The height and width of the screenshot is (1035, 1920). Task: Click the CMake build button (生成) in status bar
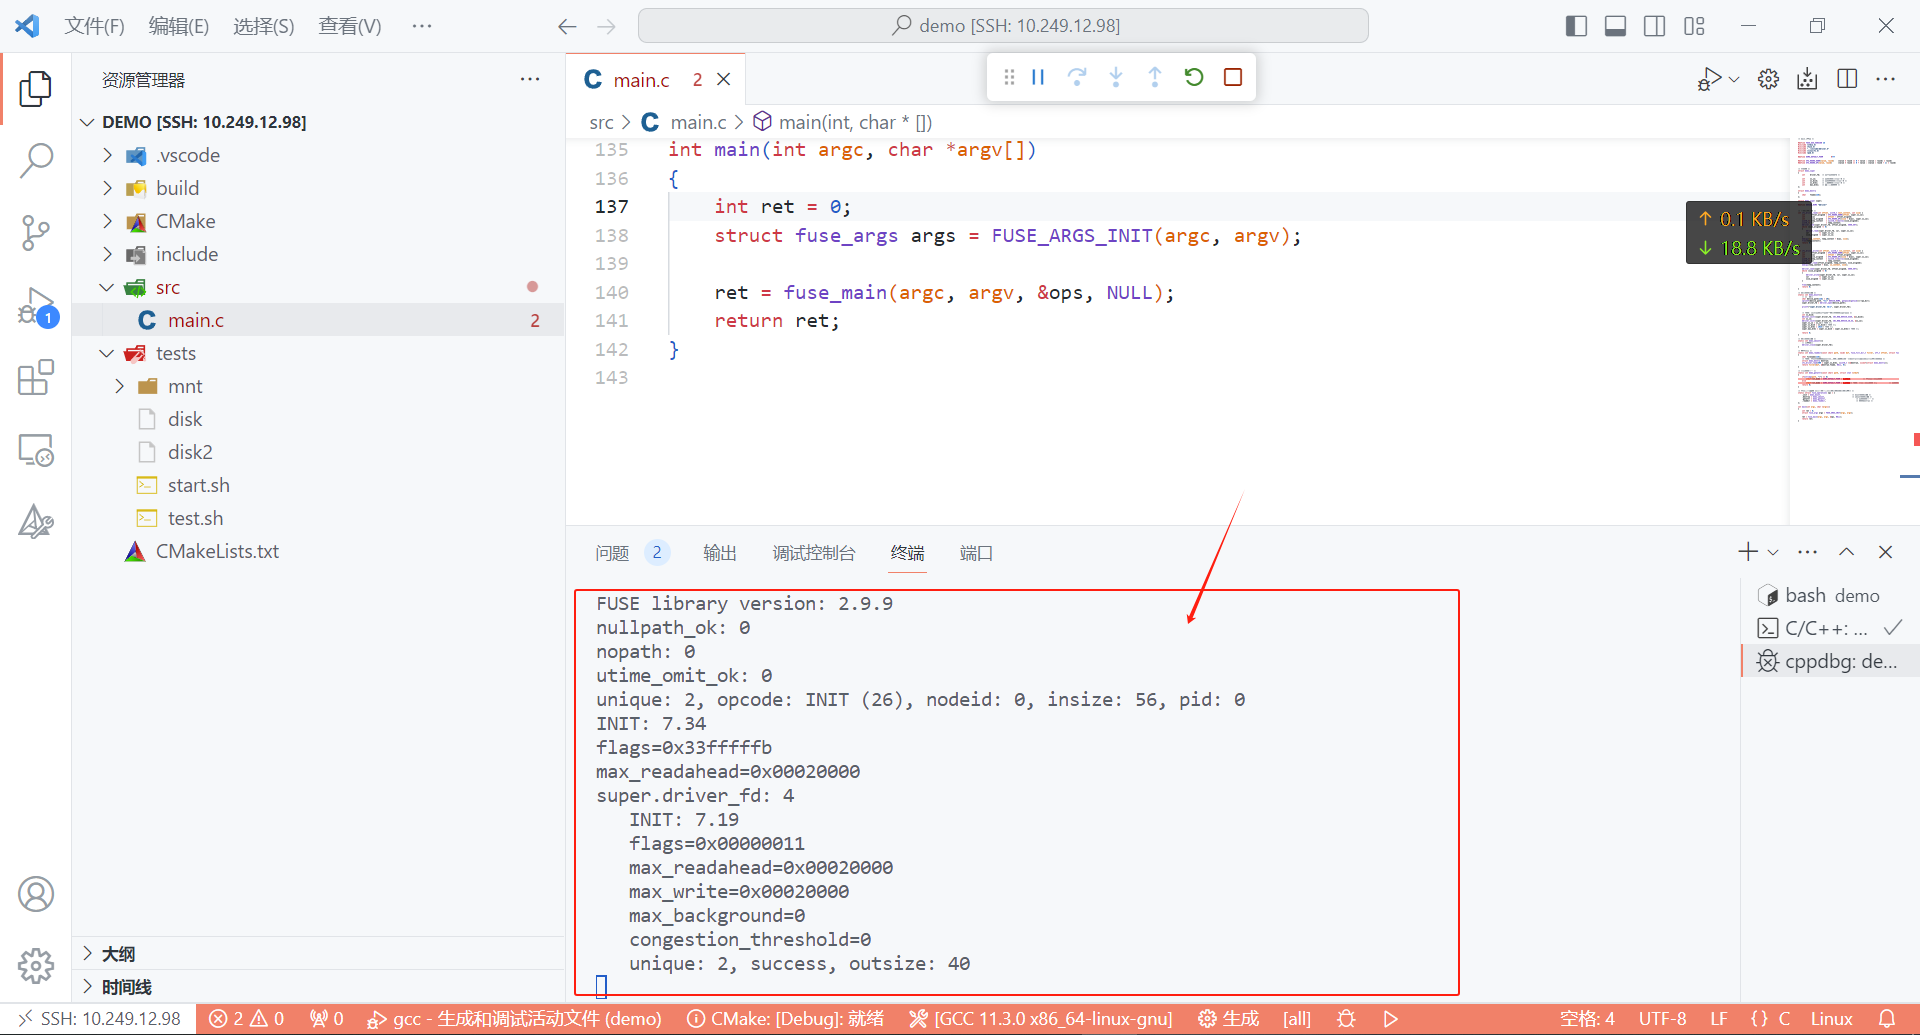pos(1229,1019)
